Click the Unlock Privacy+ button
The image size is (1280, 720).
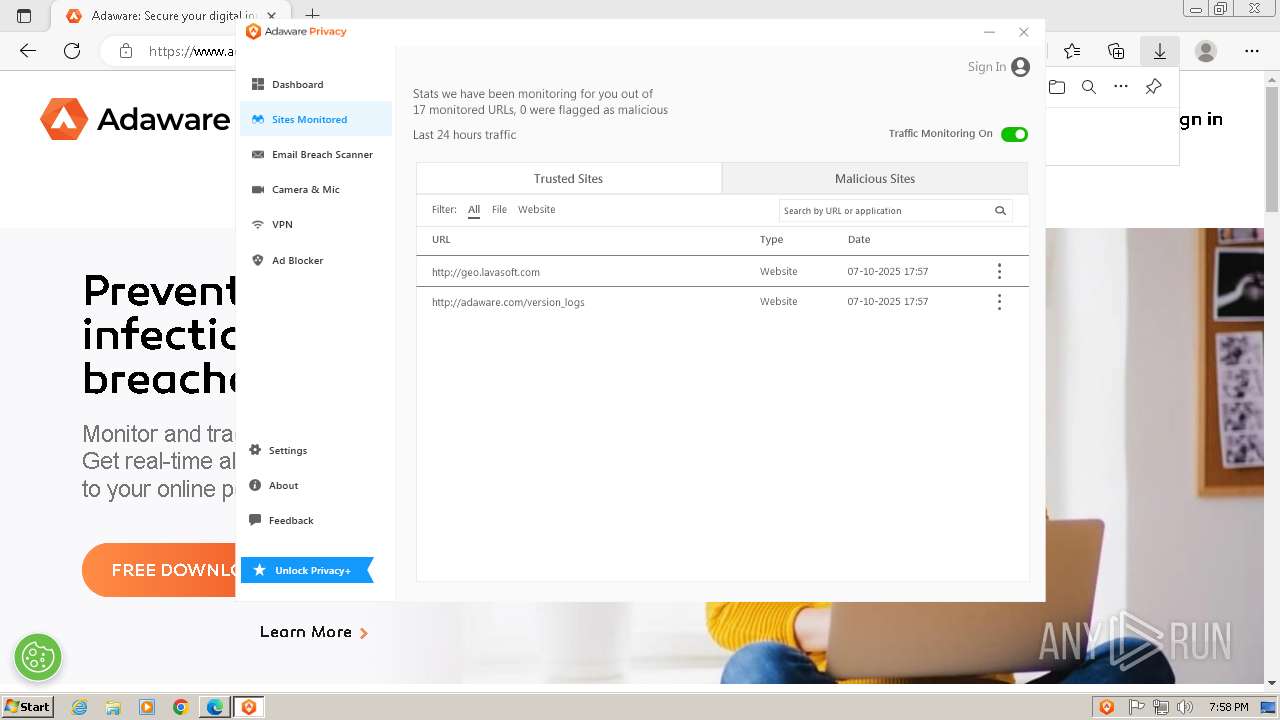tap(307, 570)
